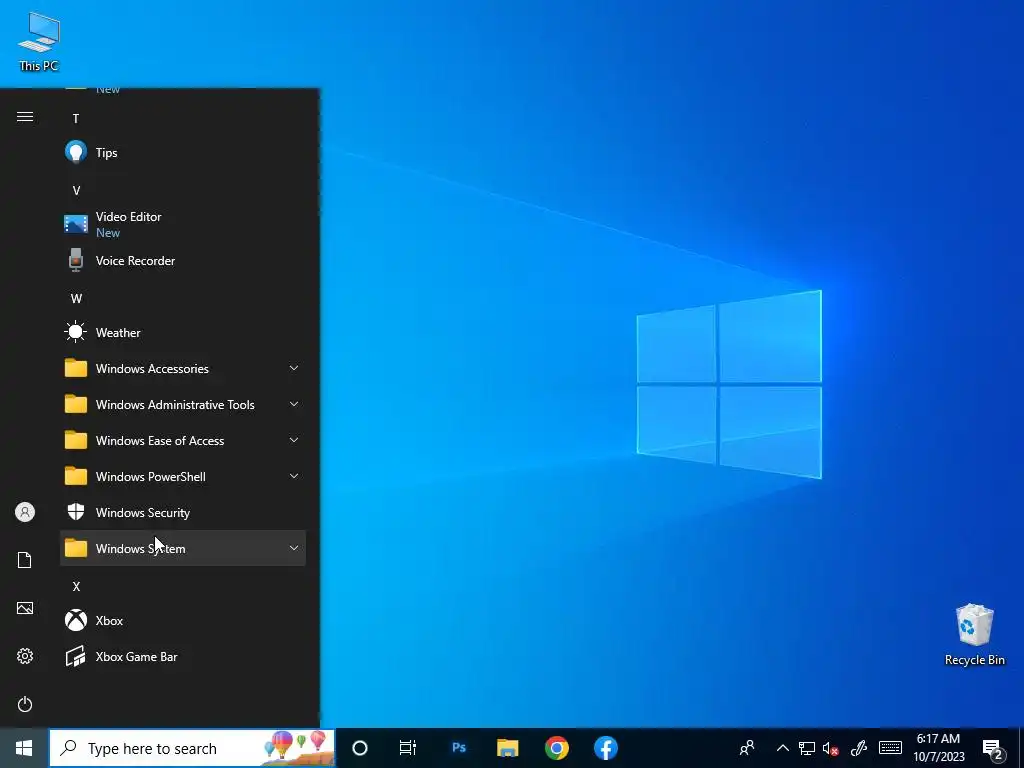Screen dimensions: 1024x768
Task: Expand the Windows Accessories folder
Action: click(183, 368)
